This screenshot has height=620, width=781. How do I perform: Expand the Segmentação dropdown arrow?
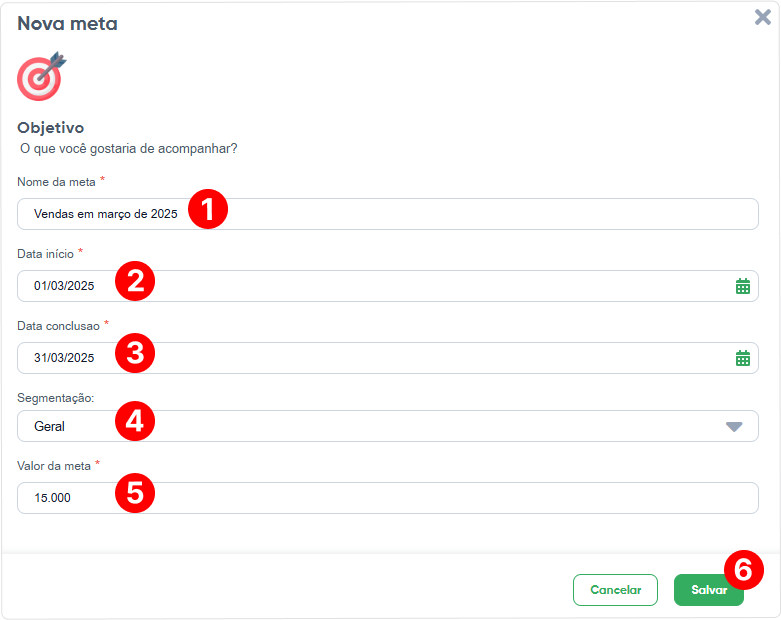734,427
